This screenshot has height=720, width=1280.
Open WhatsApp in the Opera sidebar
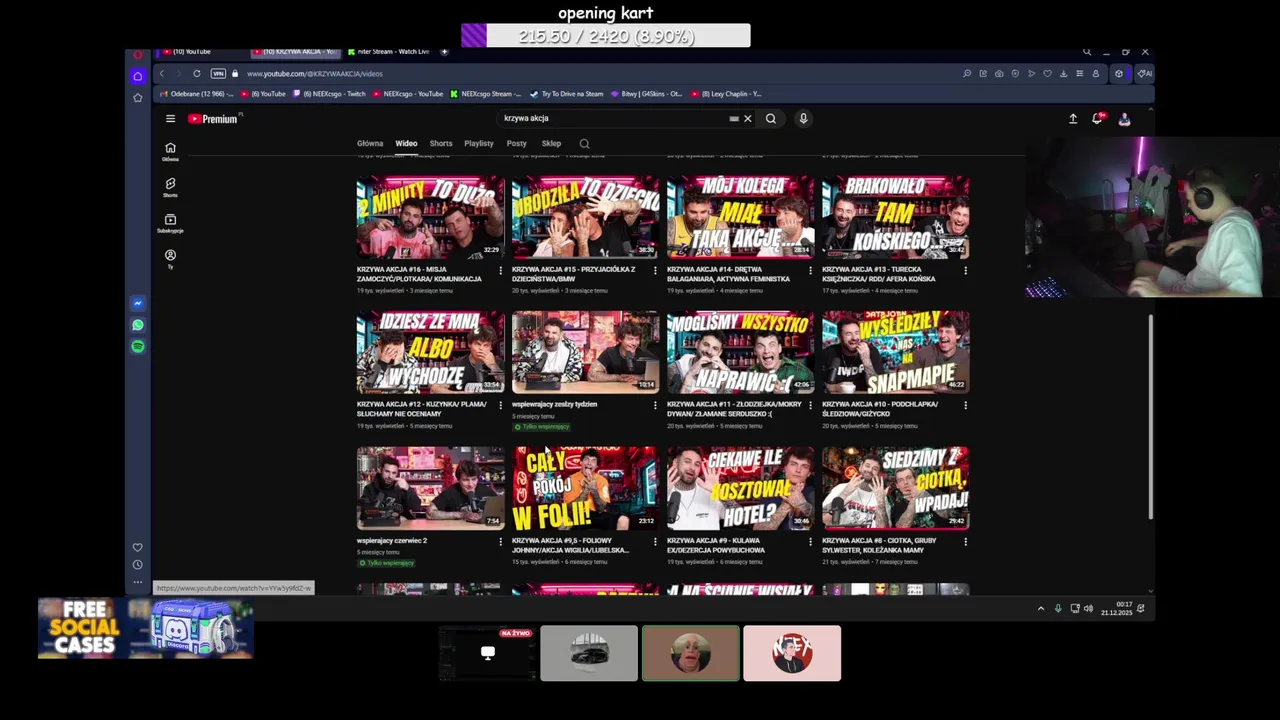tap(138, 325)
